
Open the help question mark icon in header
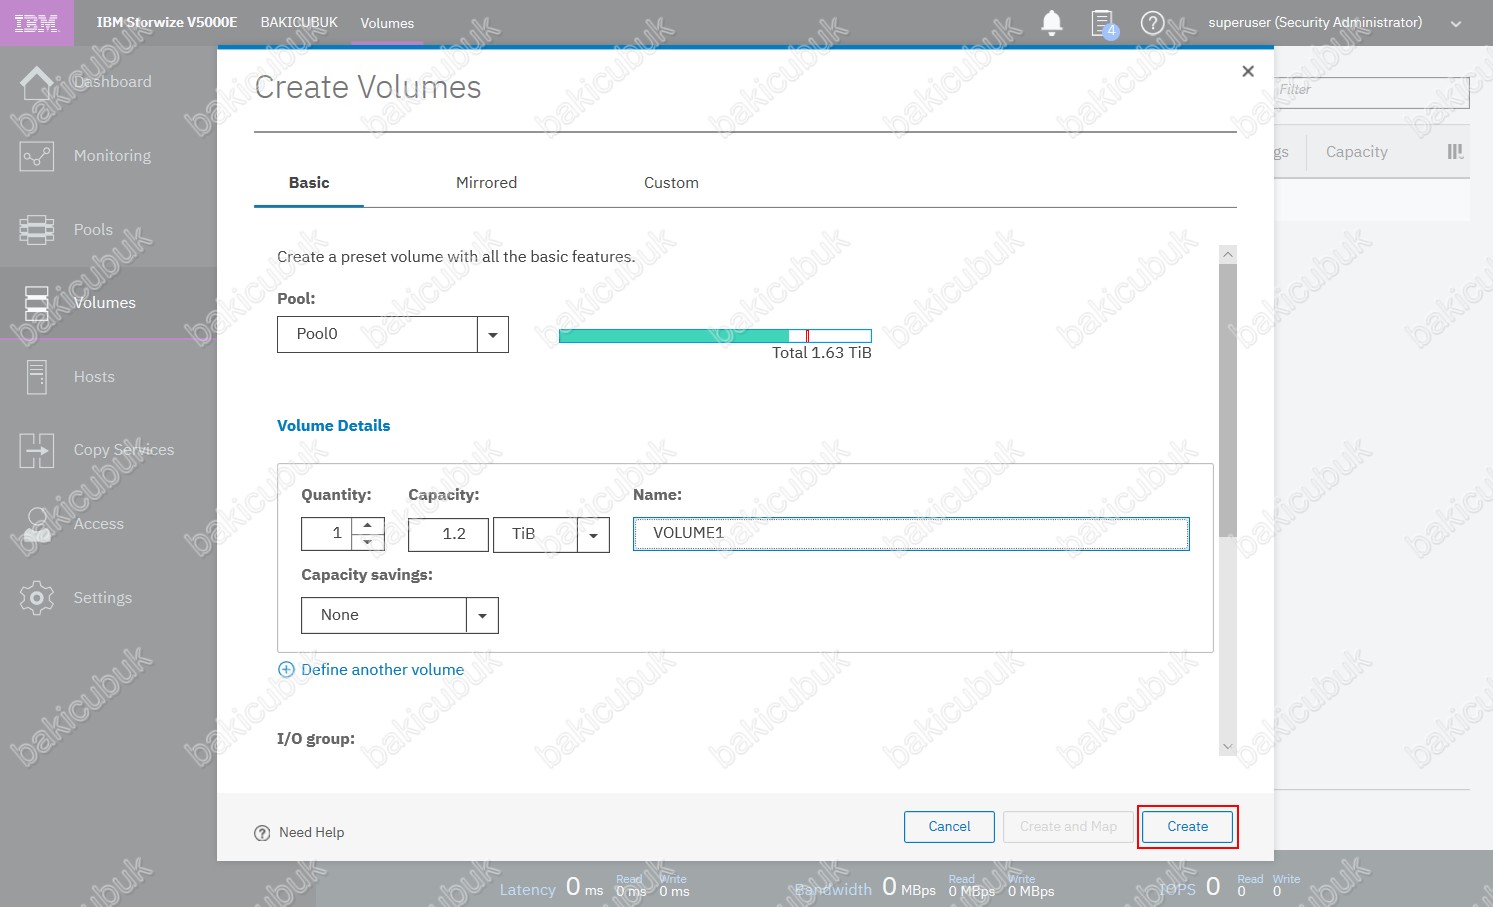click(1152, 22)
